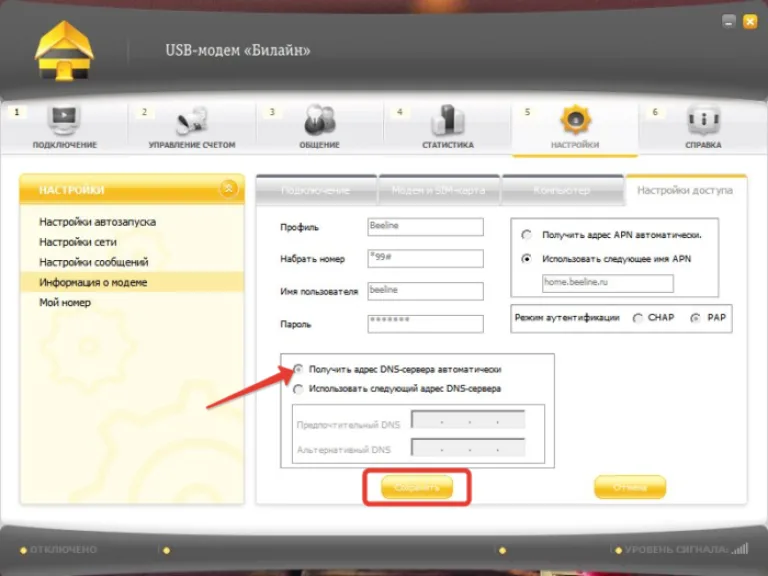Switch to the Подключение sub-tab
This screenshot has height=576, width=768.
(316, 190)
